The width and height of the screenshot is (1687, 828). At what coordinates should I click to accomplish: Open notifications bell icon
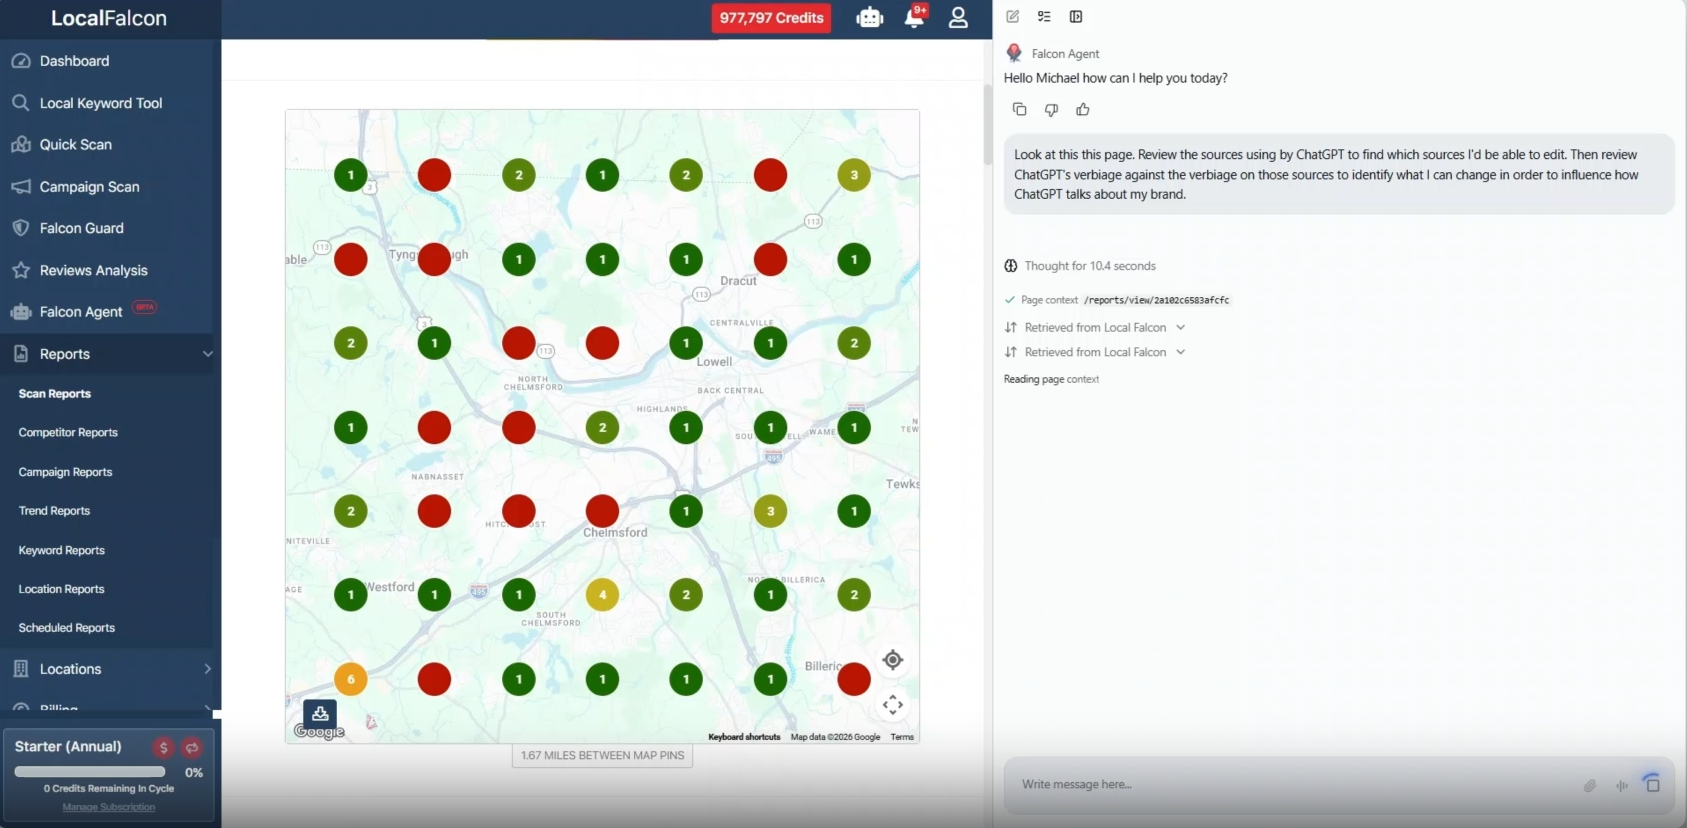(914, 17)
